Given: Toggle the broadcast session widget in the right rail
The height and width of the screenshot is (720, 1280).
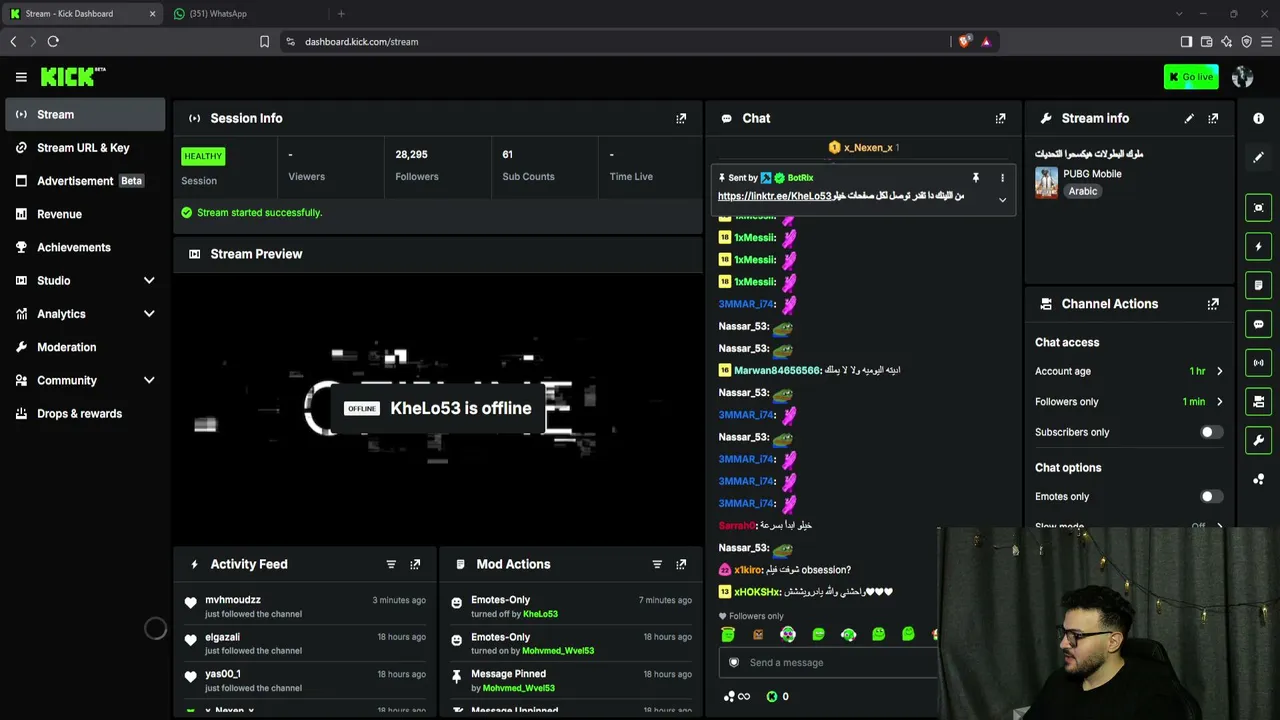Looking at the screenshot, I should coord(1258,362).
